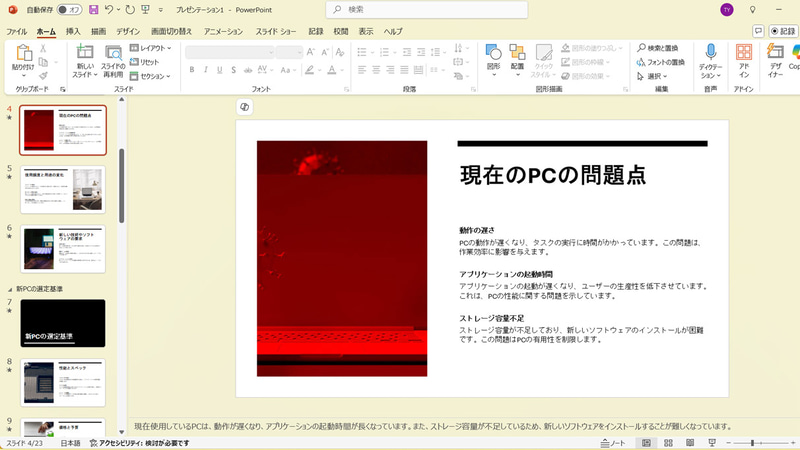This screenshot has height=450, width=800.
Task: Open the ヘルプ tab
Action: [393, 32]
